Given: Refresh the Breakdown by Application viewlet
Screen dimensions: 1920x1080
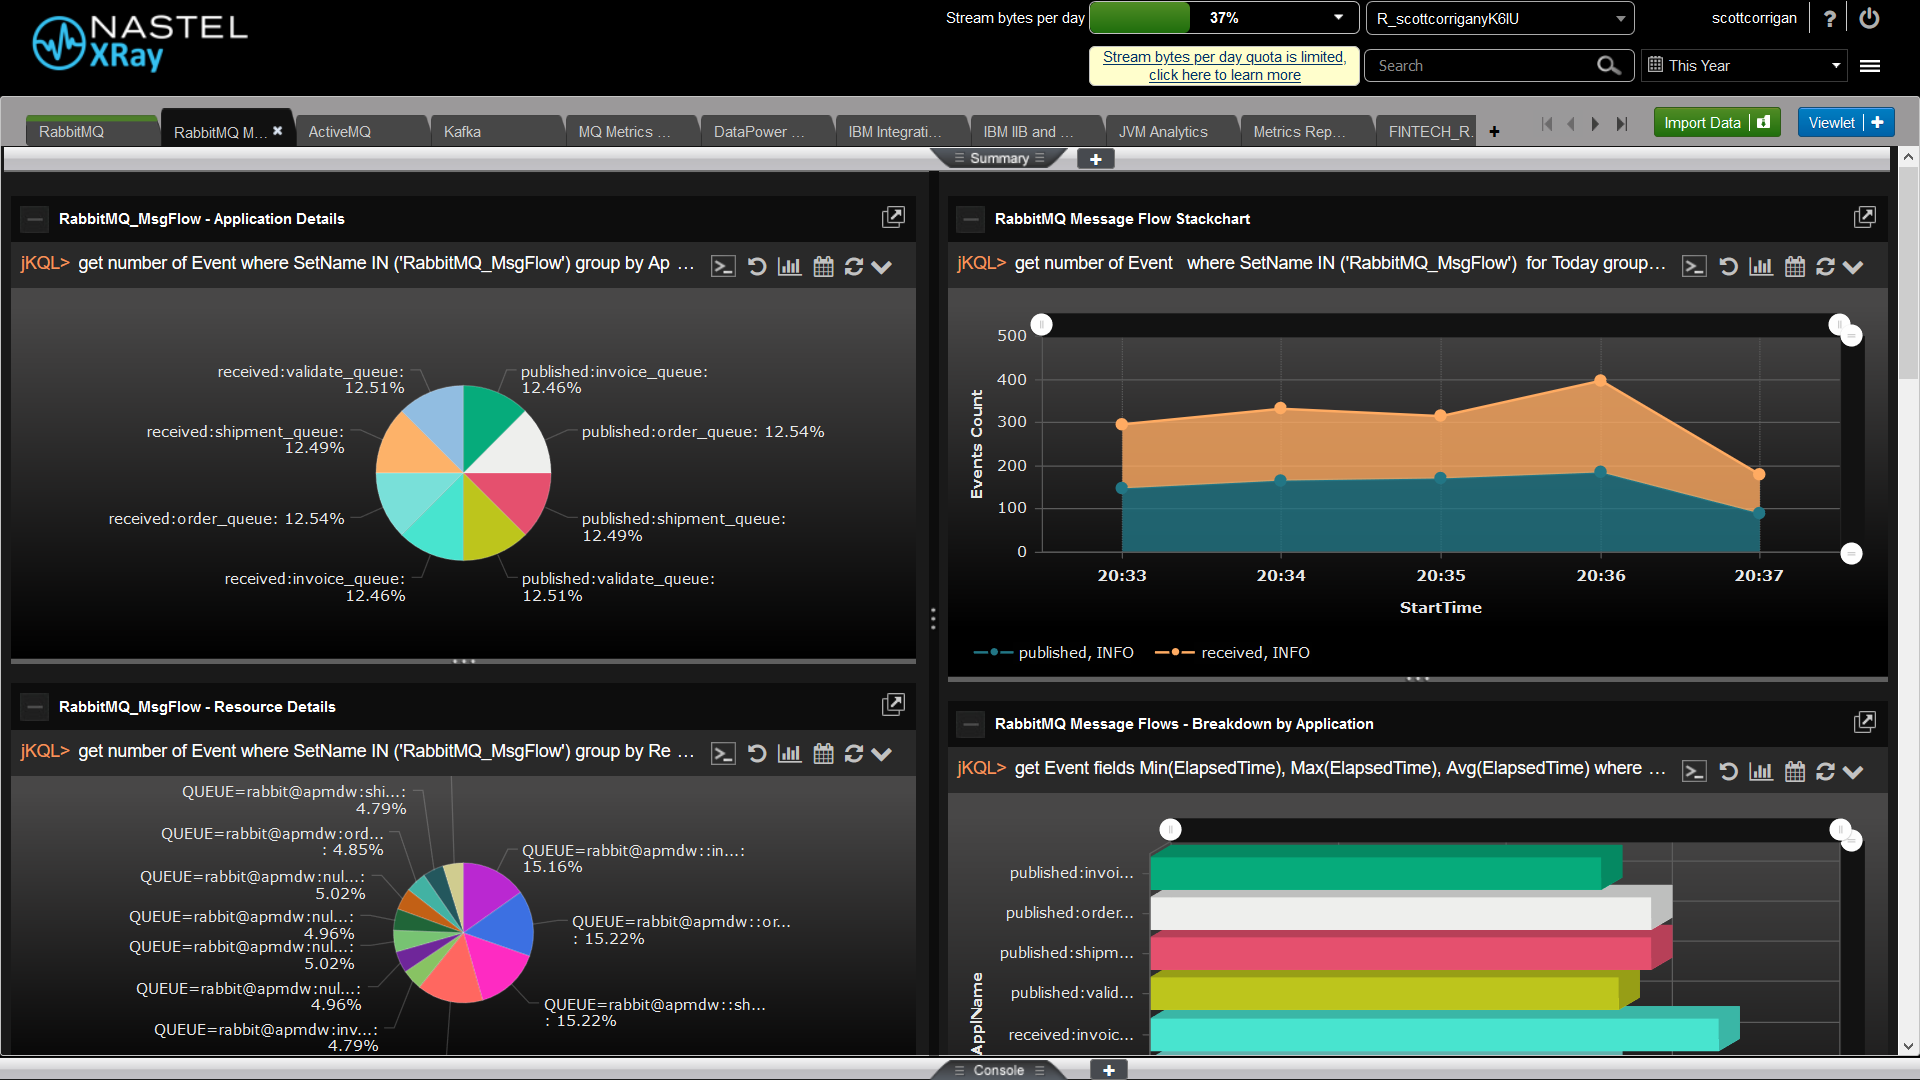Looking at the screenshot, I should pos(1825,772).
